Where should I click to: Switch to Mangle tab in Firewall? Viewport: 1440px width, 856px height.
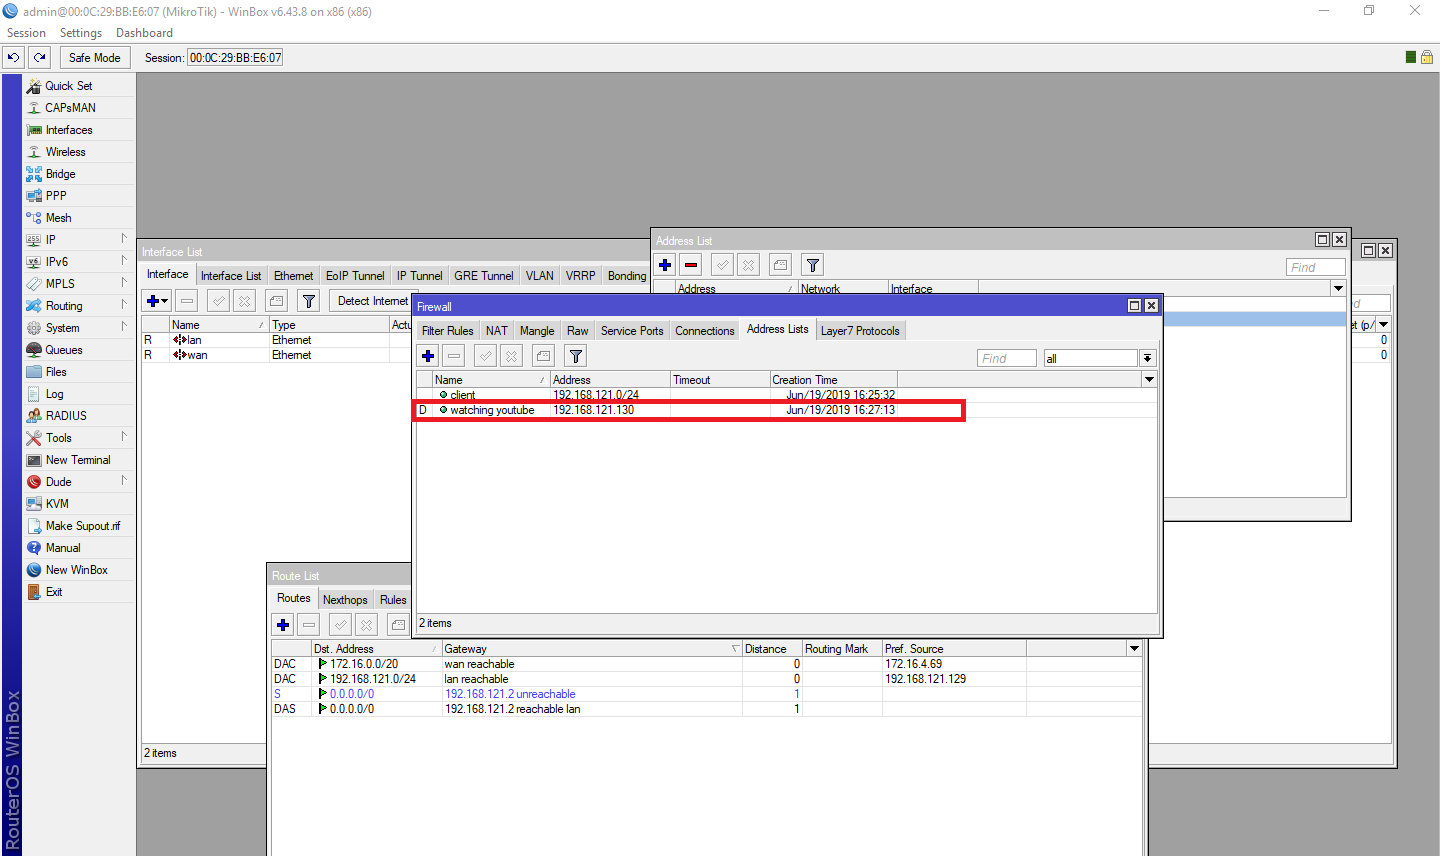pyautogui.click(x=537, y=331)
